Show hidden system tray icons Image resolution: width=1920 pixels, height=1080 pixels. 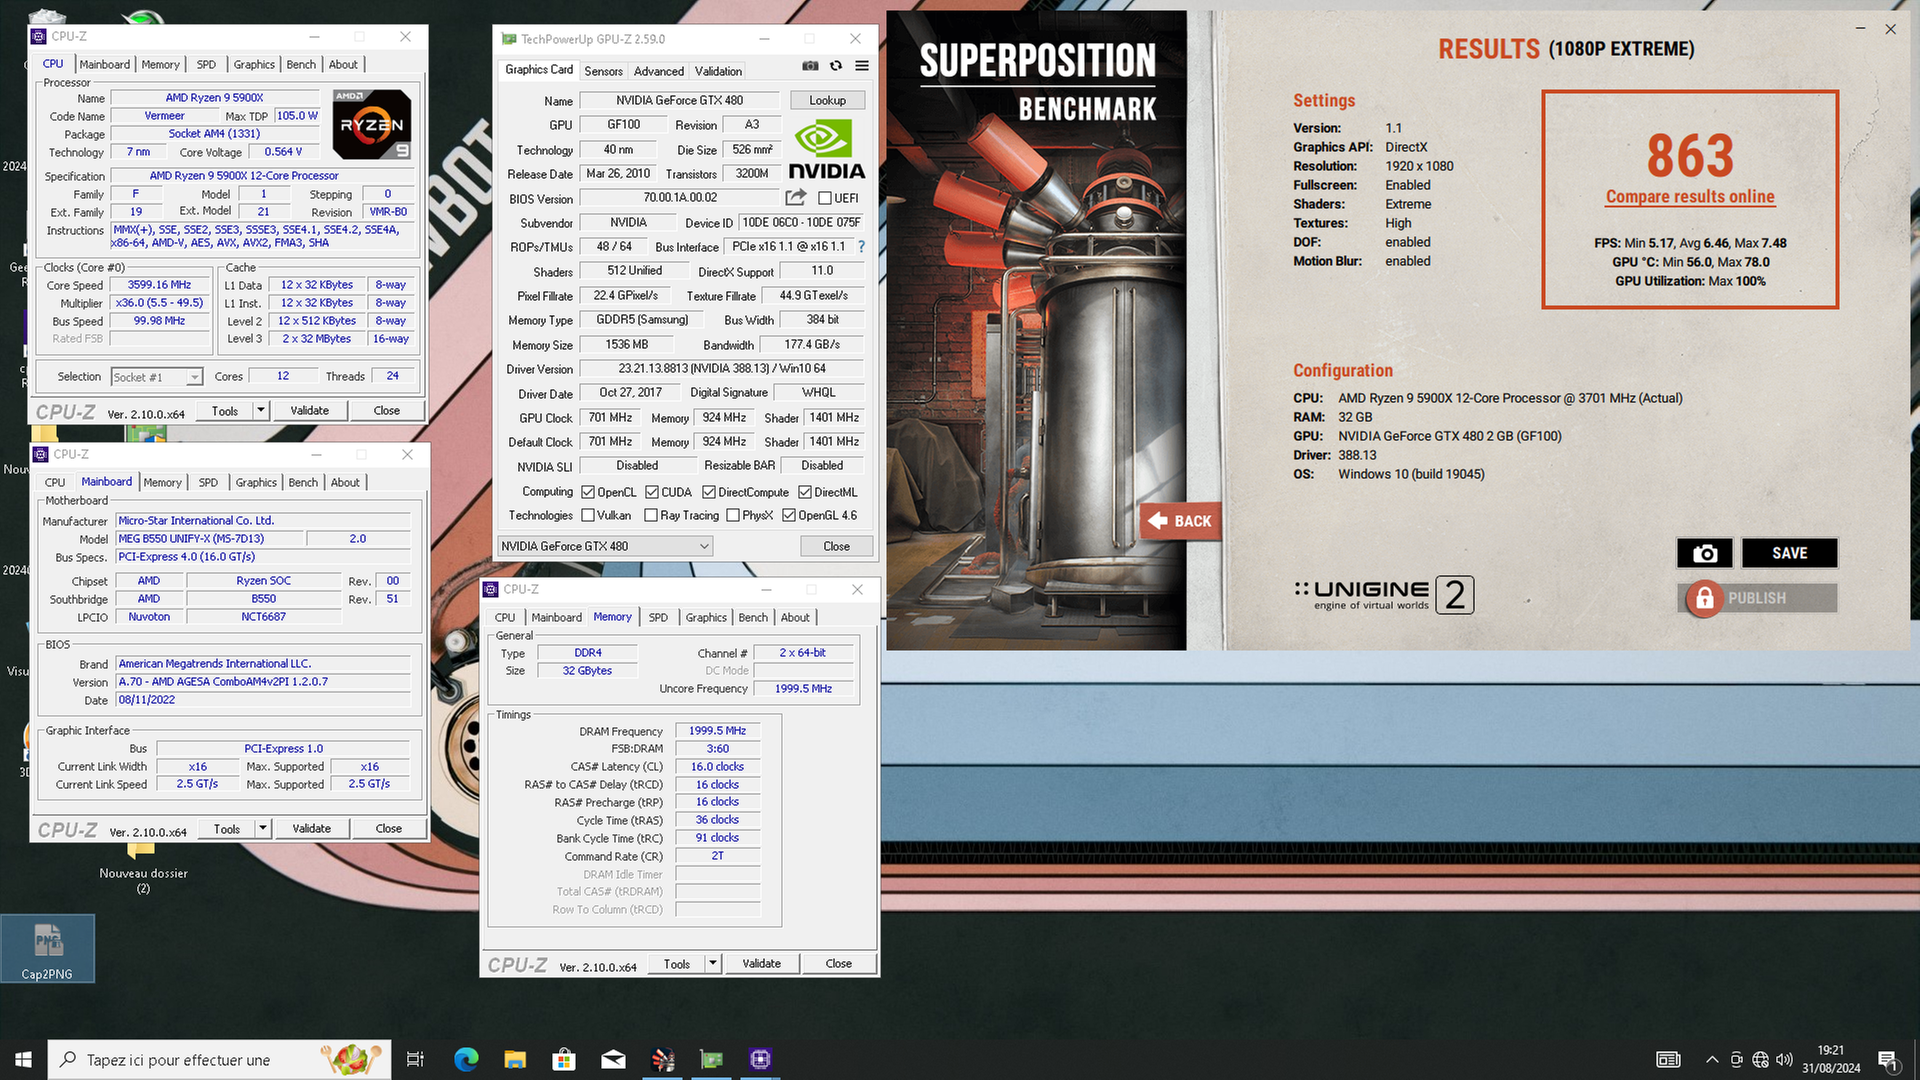(1712, 1060)
